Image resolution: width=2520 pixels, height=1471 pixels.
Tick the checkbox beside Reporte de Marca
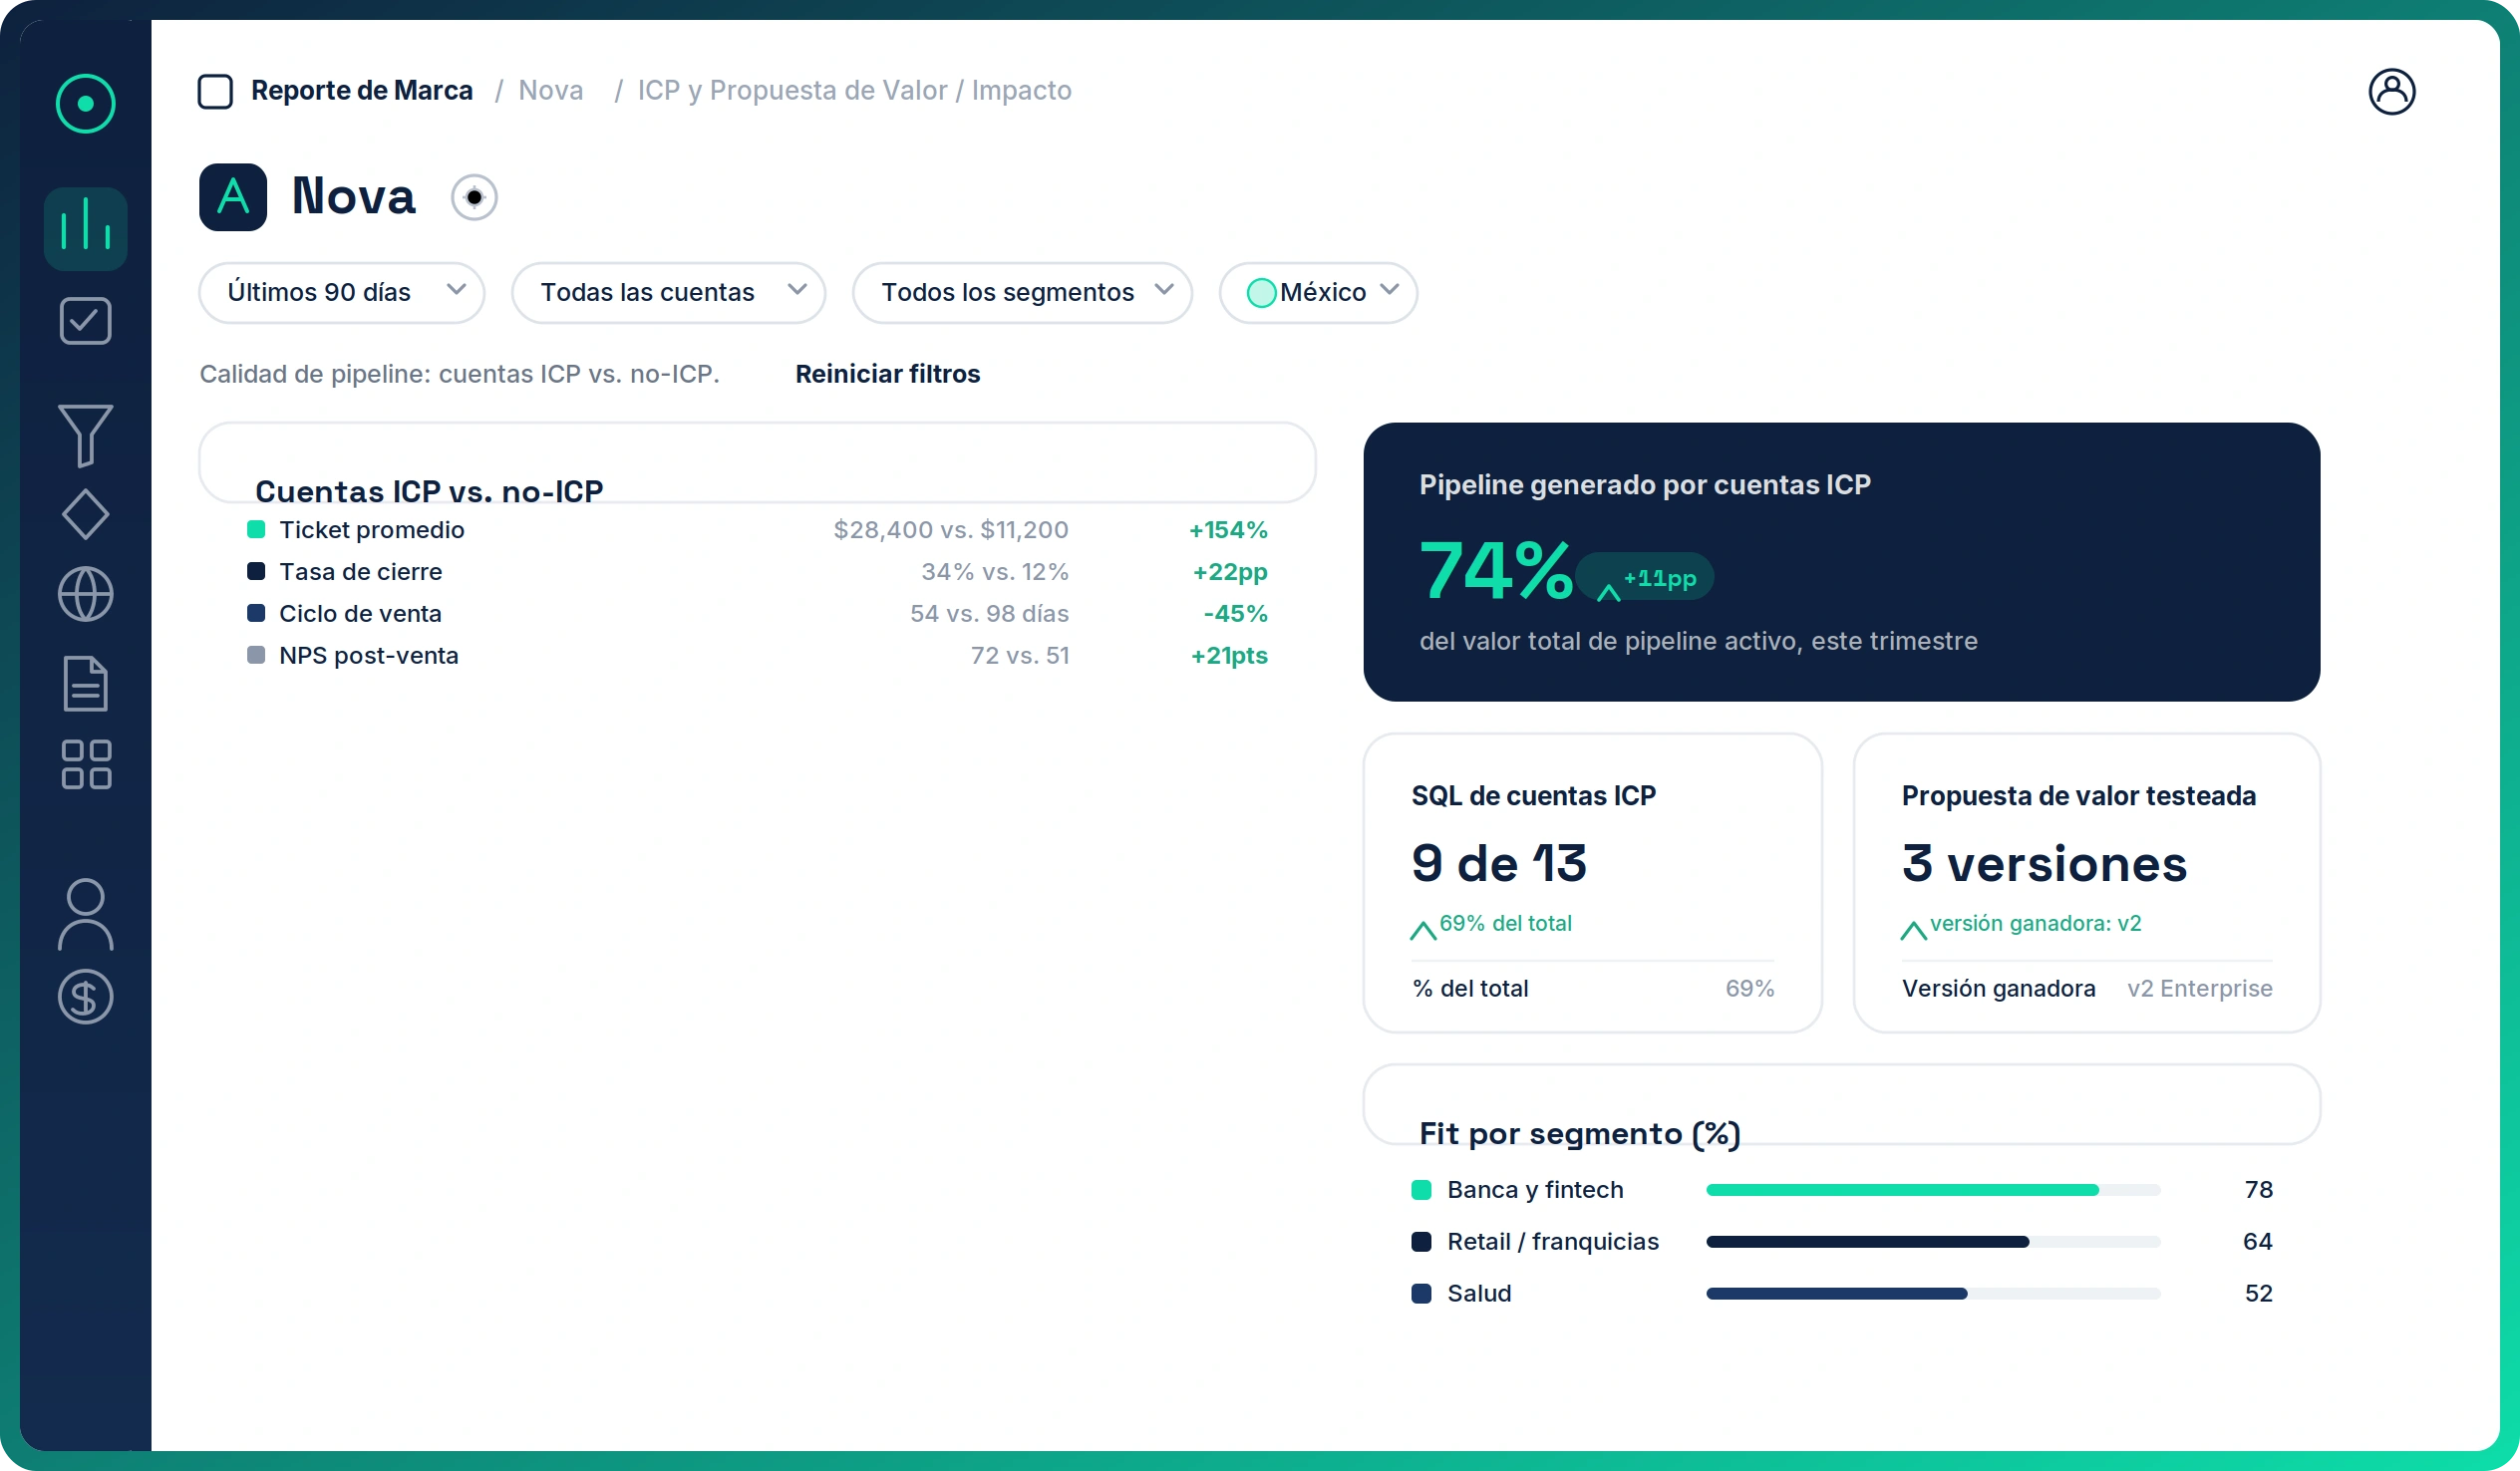[215, 91]
